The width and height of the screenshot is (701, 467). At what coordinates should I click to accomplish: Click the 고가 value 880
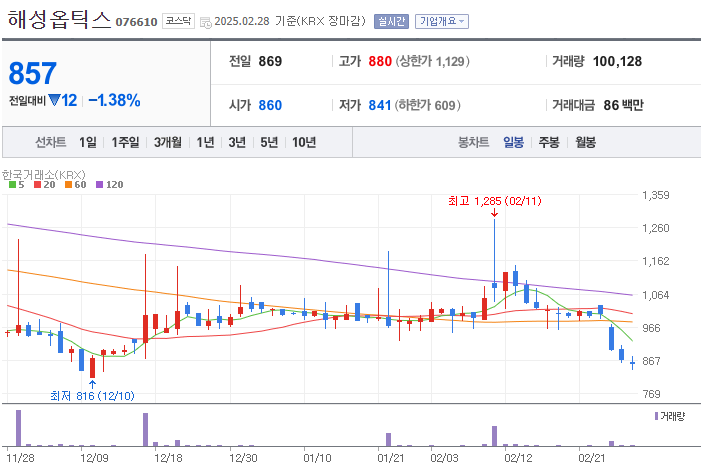(x=380, y=61)
